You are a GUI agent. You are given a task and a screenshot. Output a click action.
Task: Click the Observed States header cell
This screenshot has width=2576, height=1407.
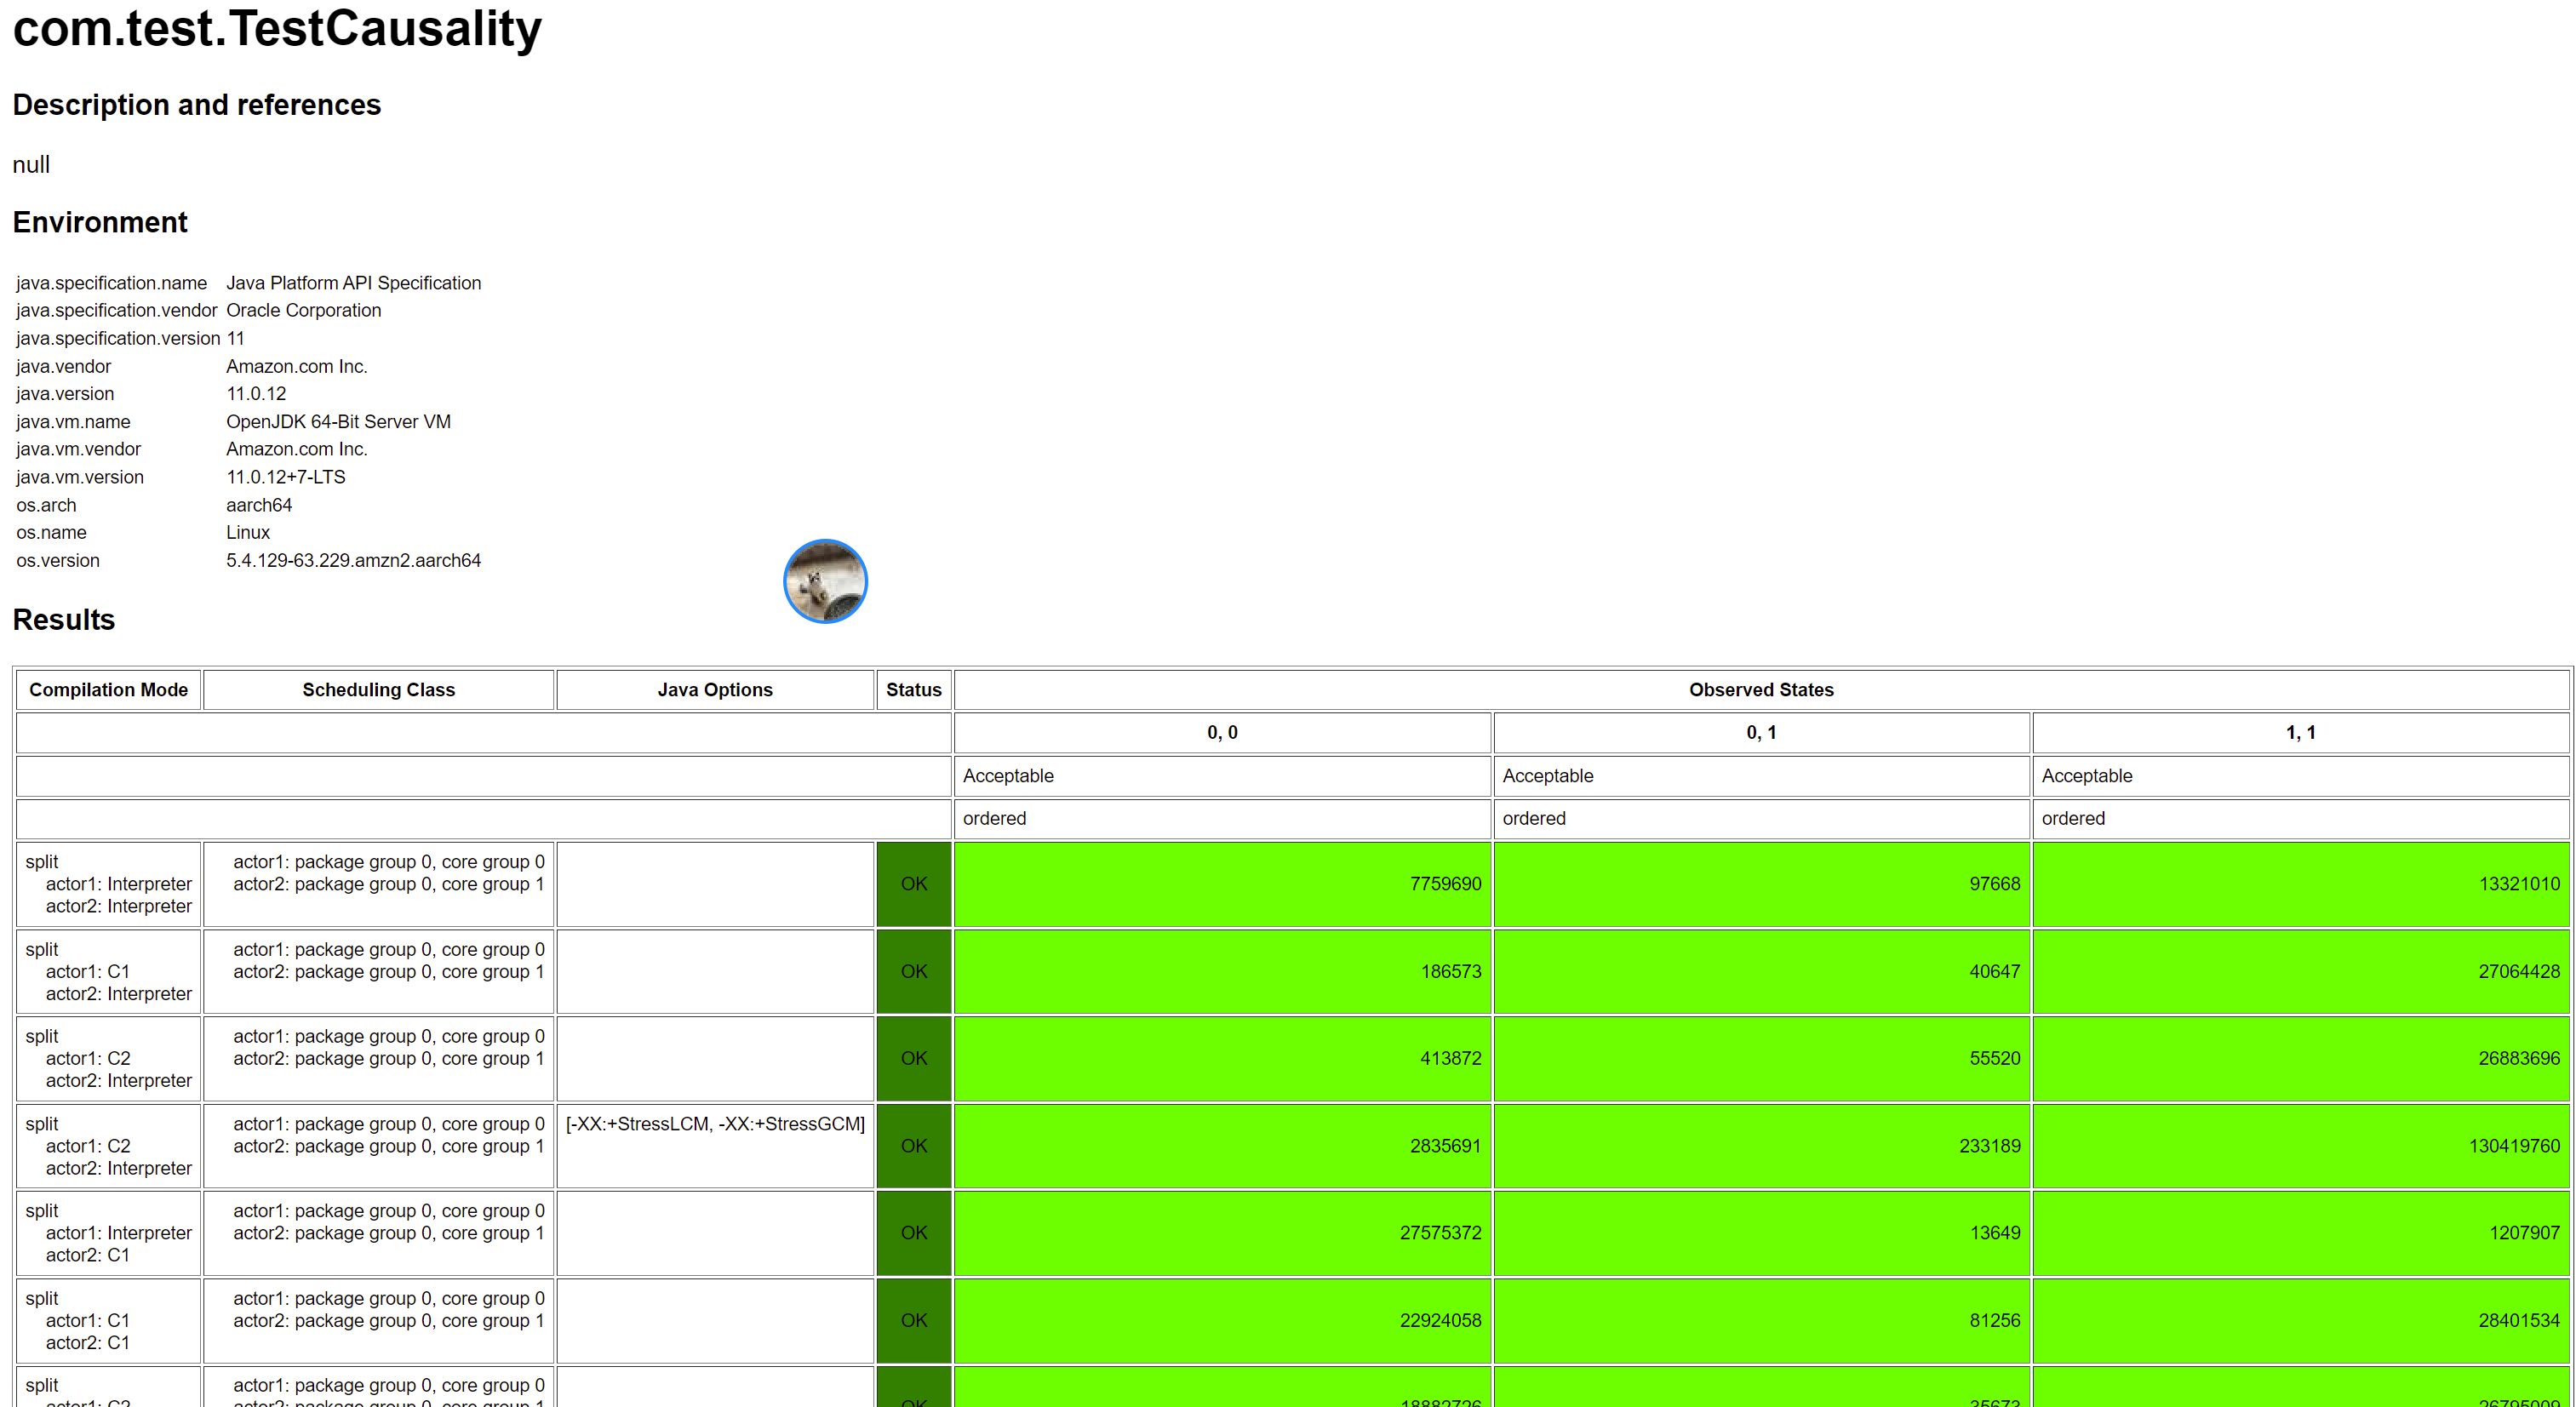pos(1760,690)
